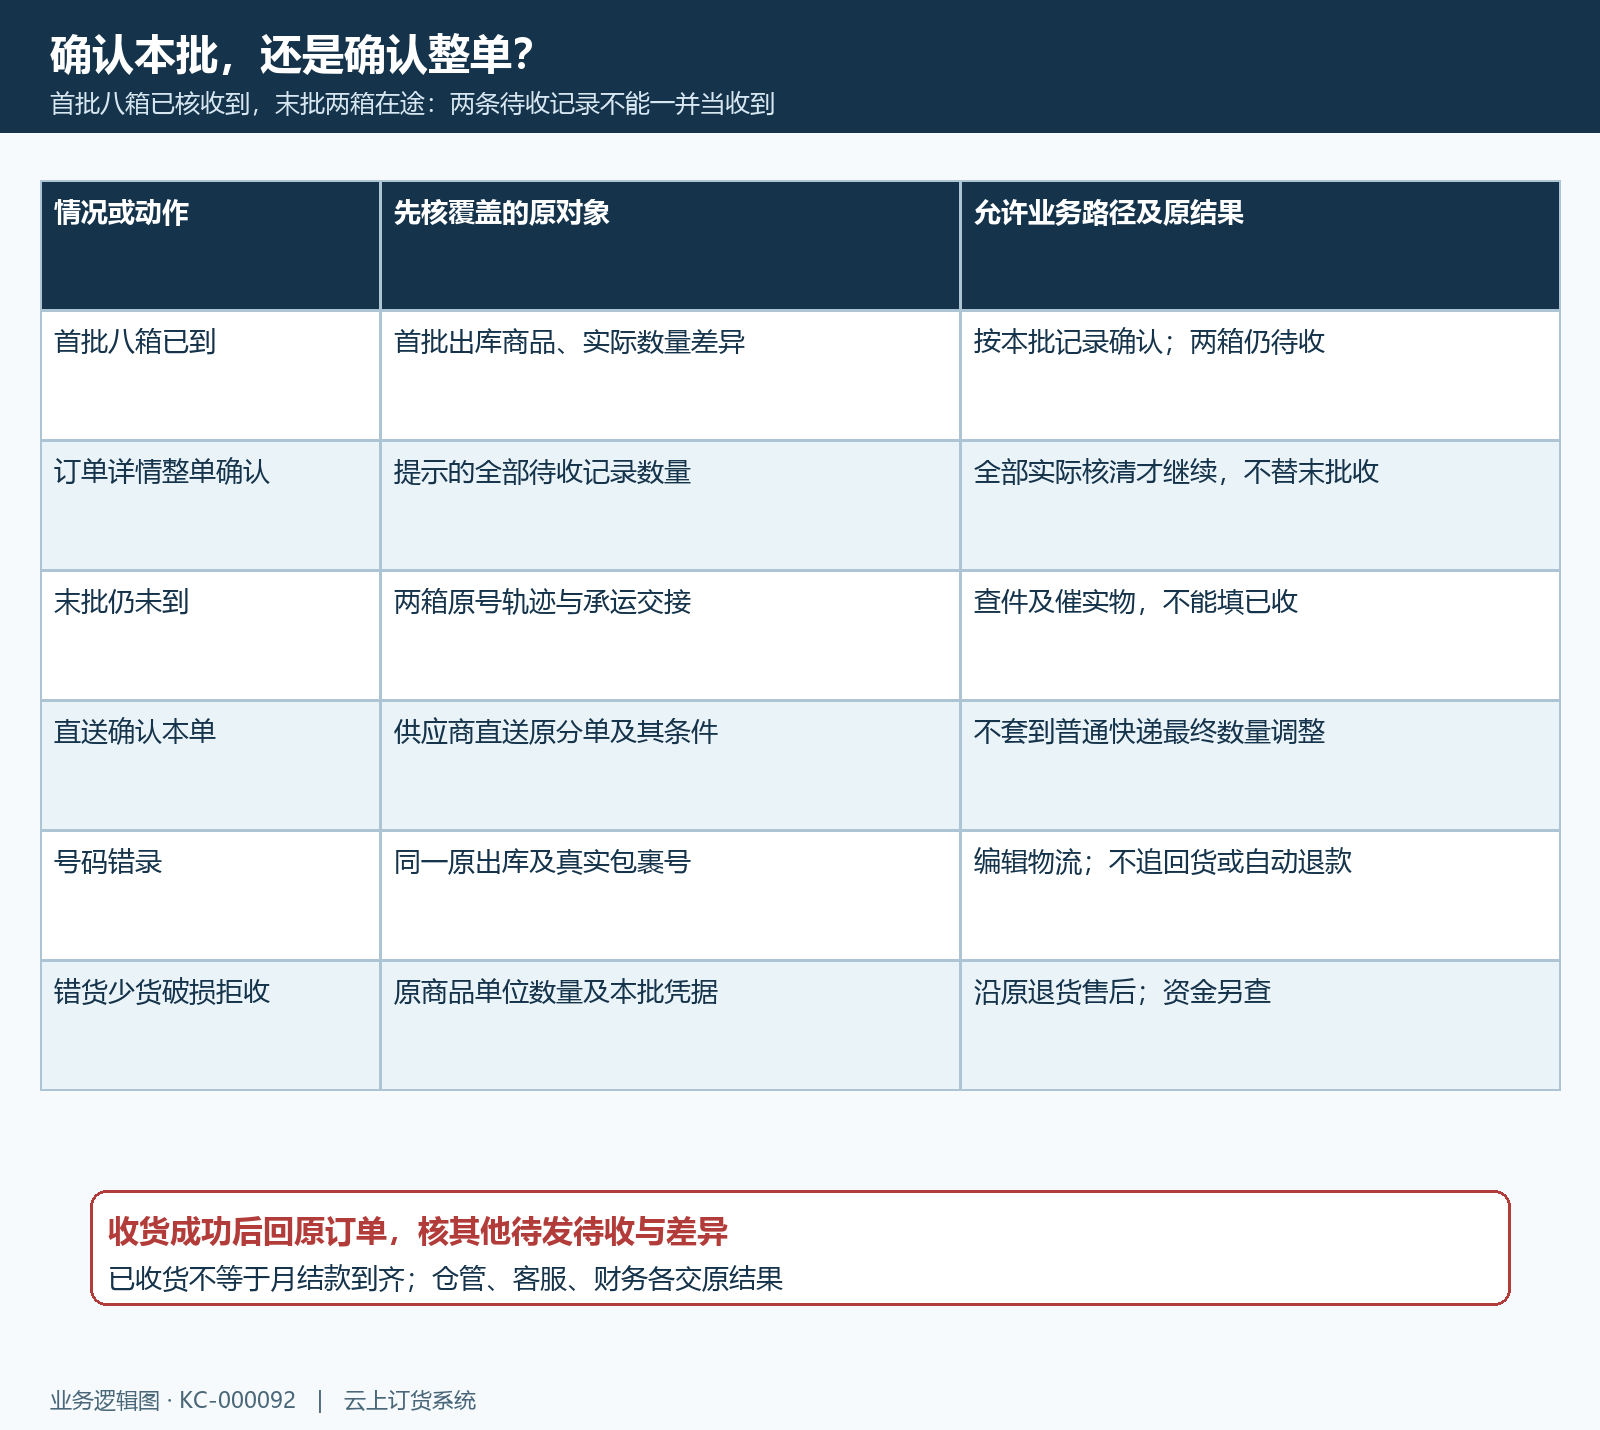Viewport: 1600px width, 1430px height.
Task: Click footer text 云上订货系统
Action: 410,1400
